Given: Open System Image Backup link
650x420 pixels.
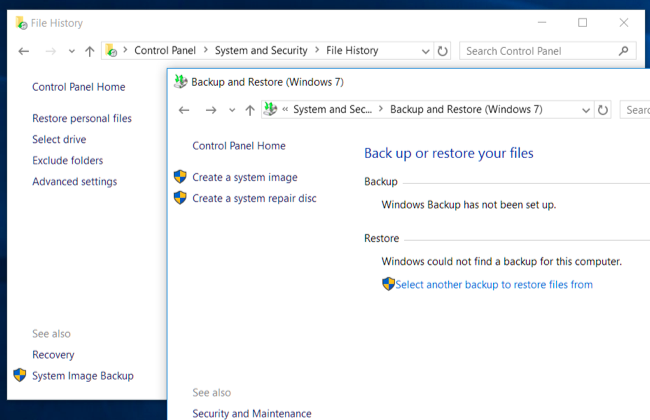Looking at the screenshot, I should point(83,376).
